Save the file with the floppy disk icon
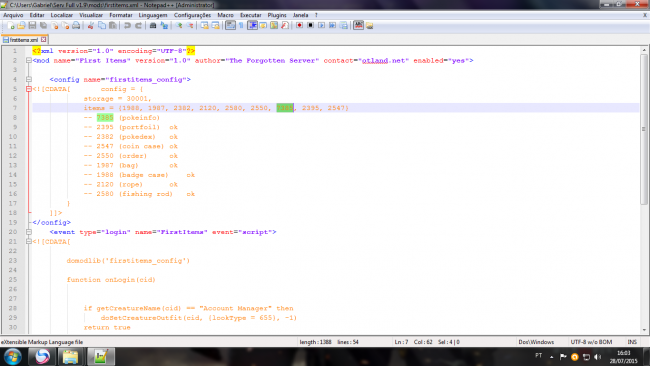Screen dimensions: 650x366 32,26
